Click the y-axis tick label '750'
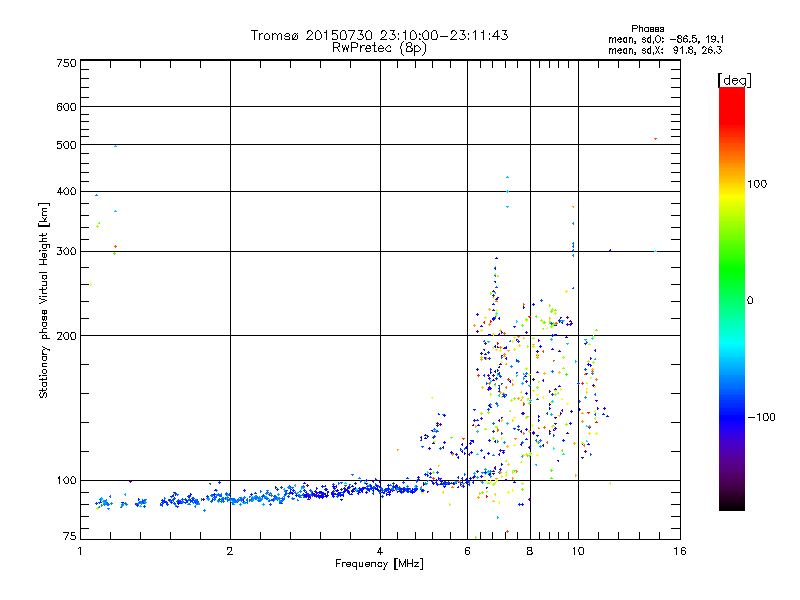800x600 pixels. point(67,63)
